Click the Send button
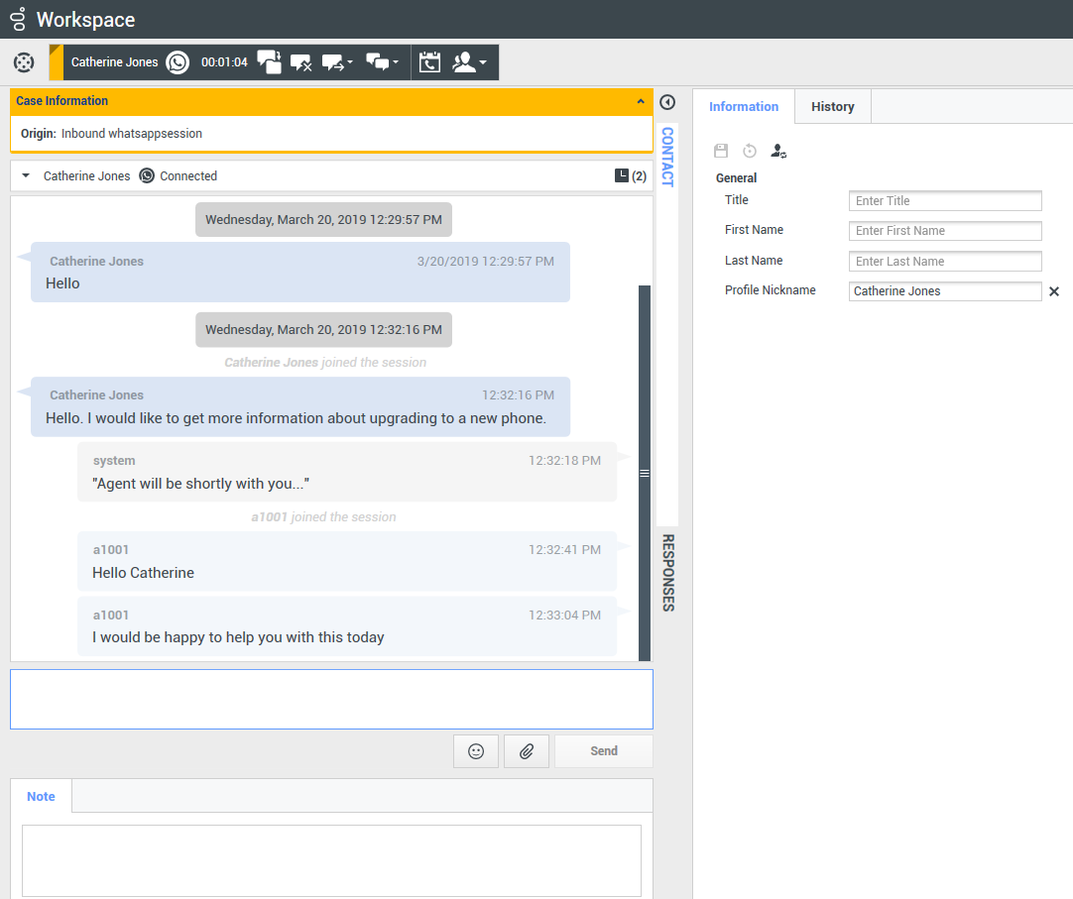1073x899 pixels. click(x=604, y=751)
